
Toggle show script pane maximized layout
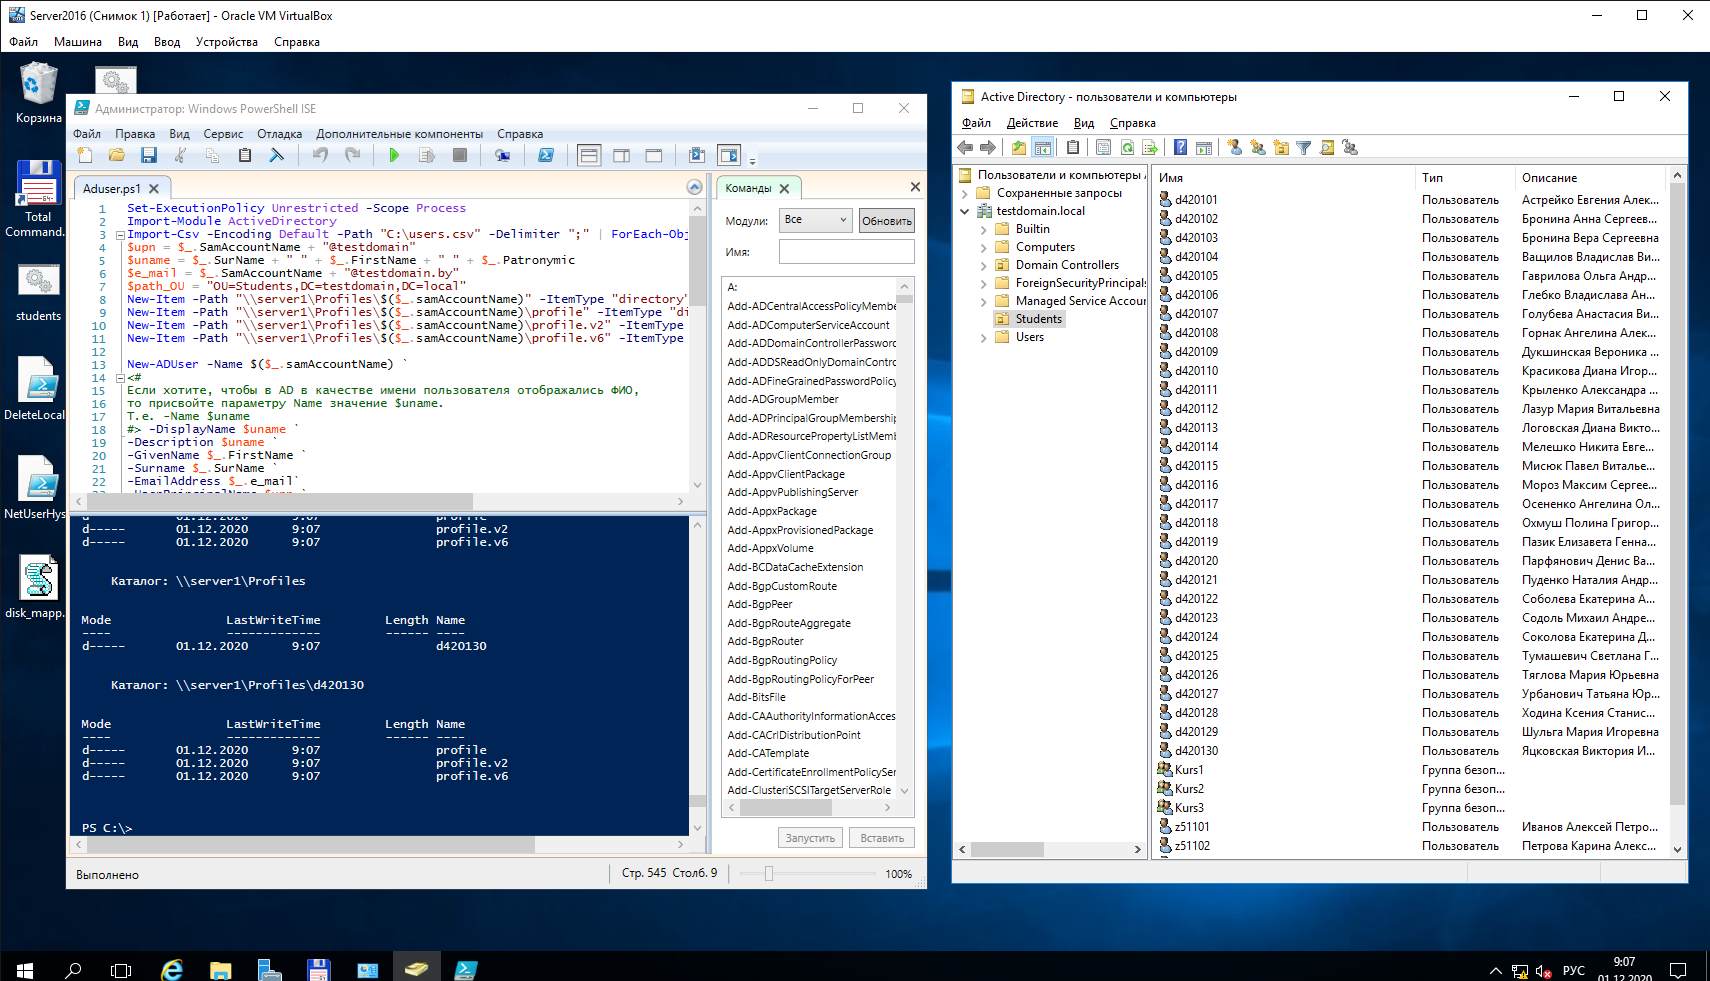[654, 155]
